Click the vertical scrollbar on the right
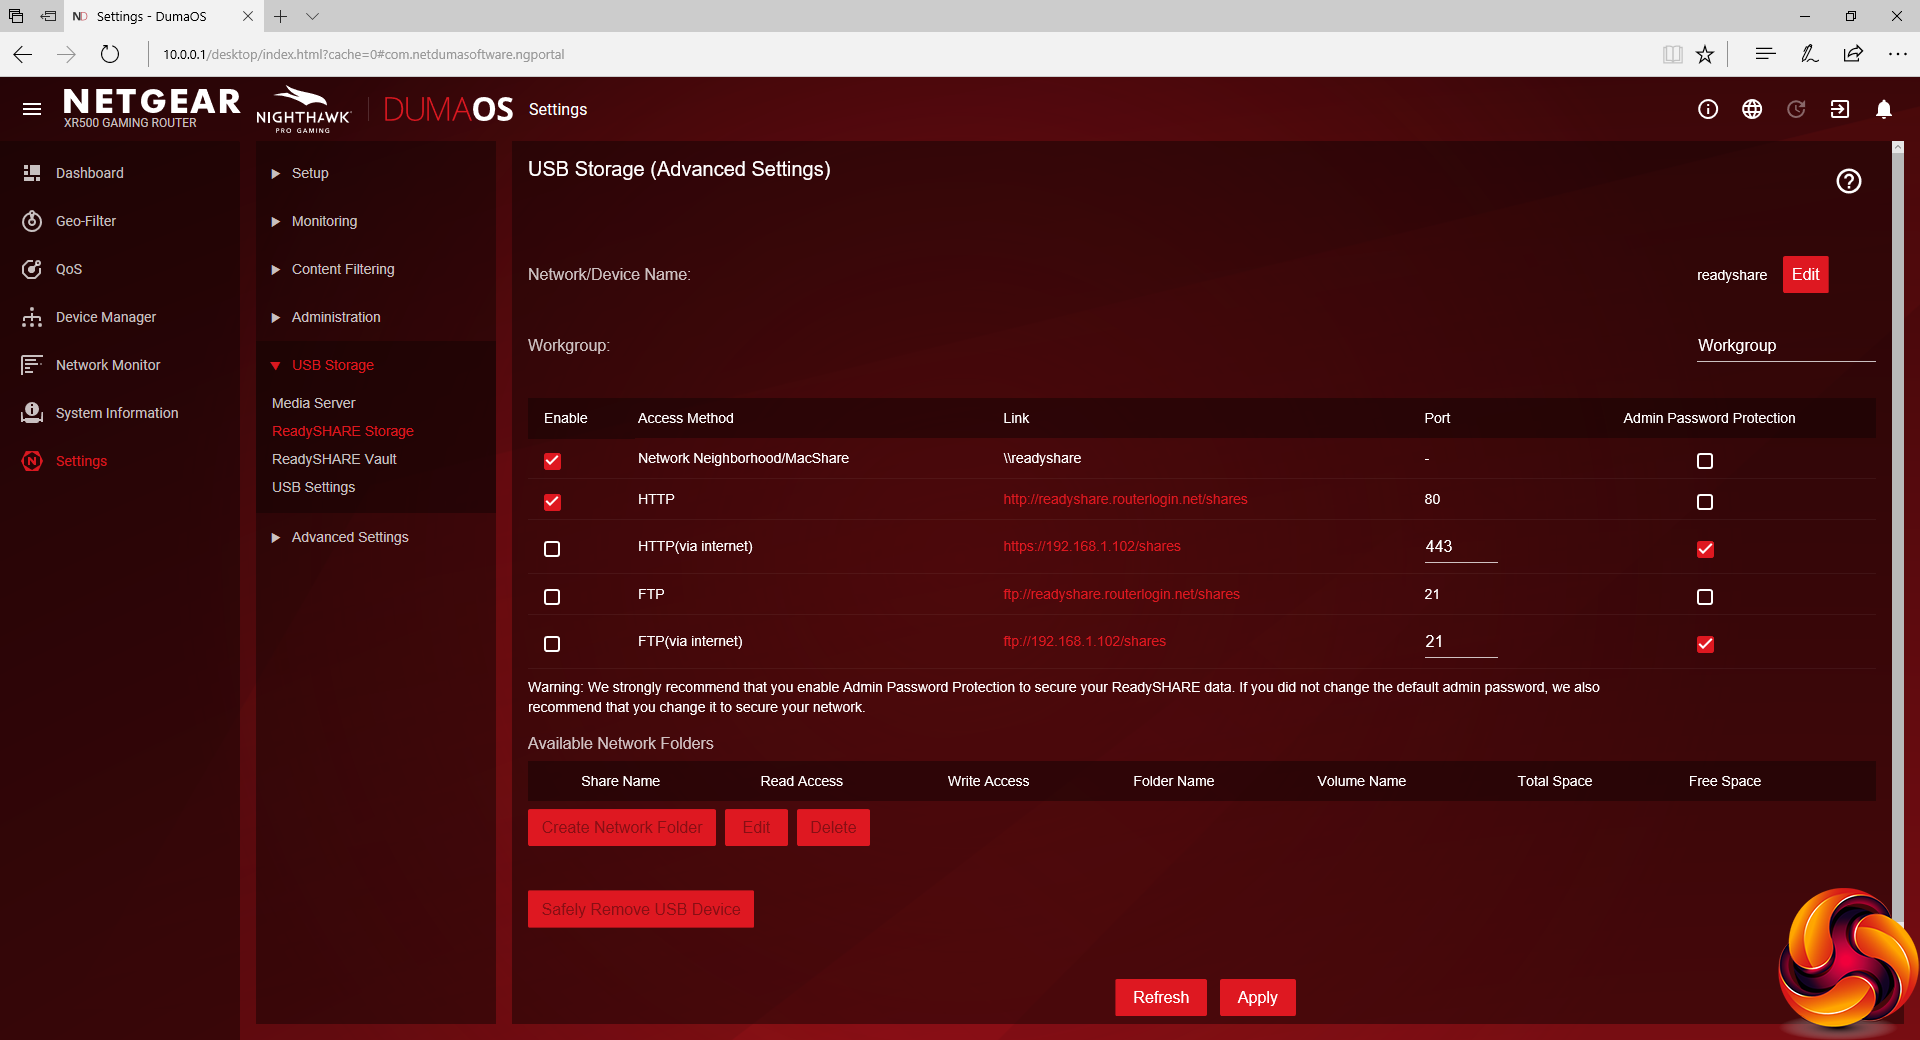The image size is (1920, 1040). [1897, 500]
